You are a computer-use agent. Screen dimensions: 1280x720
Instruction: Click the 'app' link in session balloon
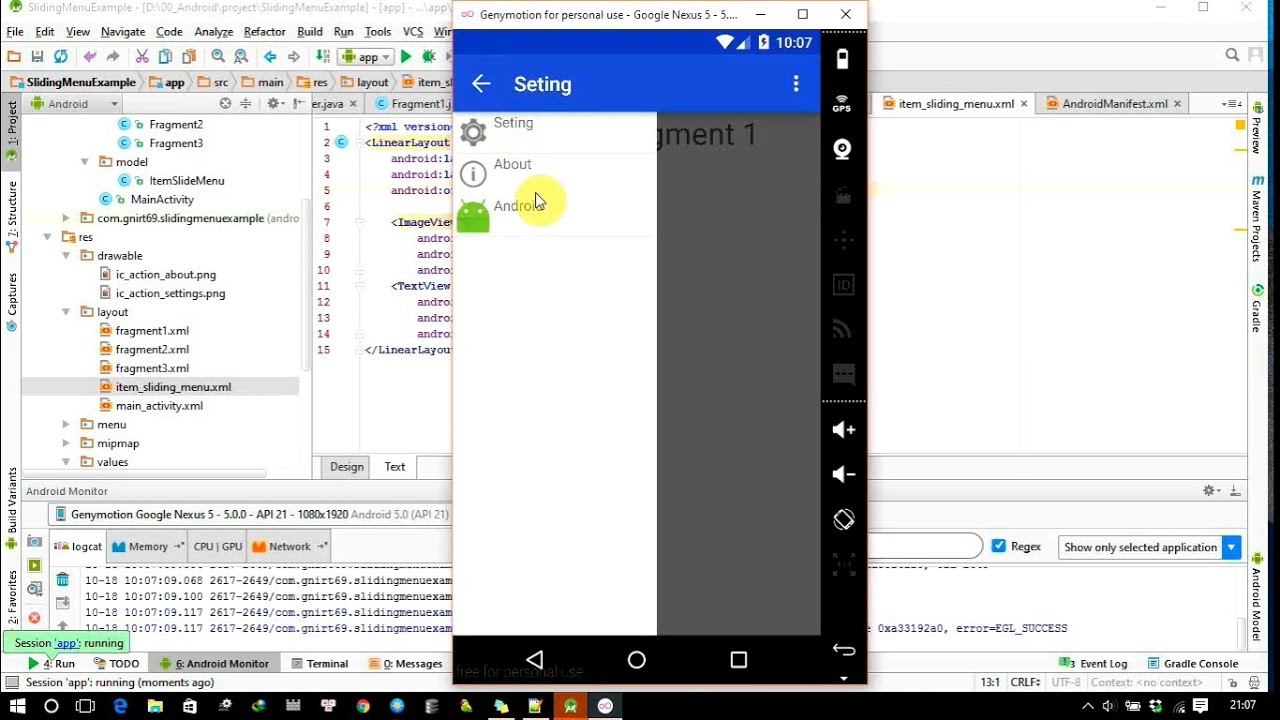67,643
